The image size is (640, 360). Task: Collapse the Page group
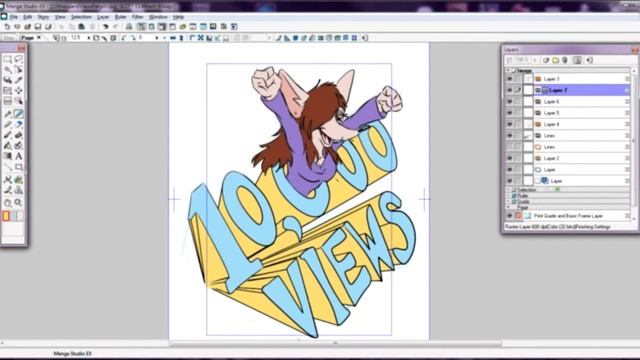[x=508, y=207]
